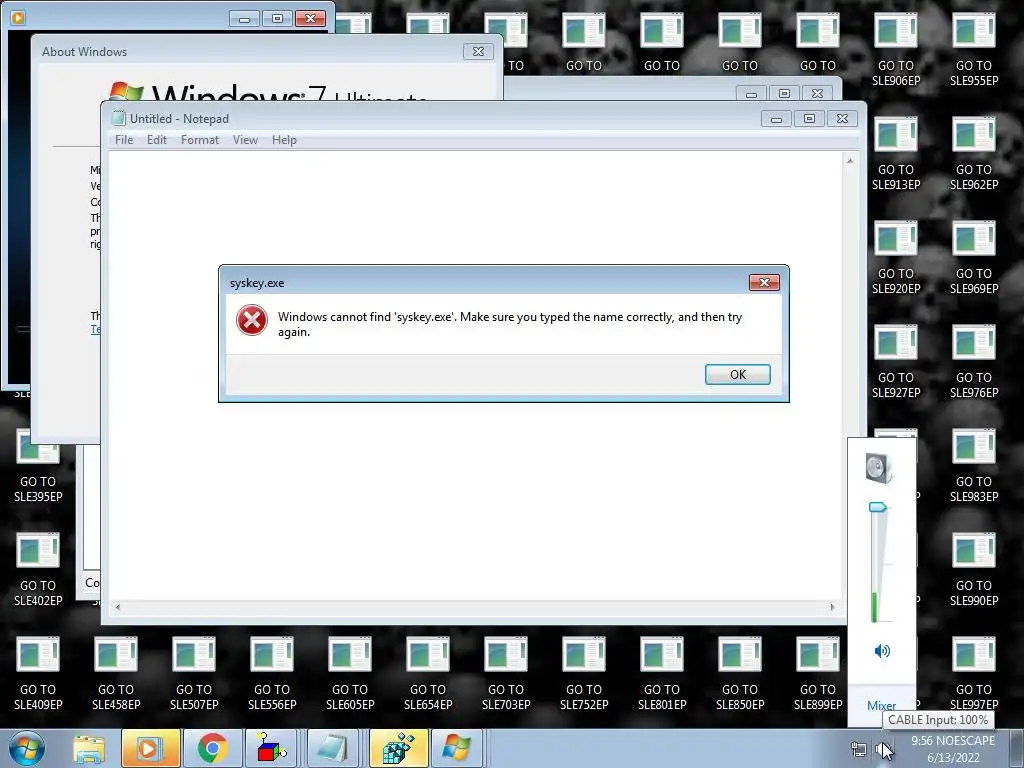Click Notepad's vertical scrollbar up arrow
The height and width of the screenshot is (768, 1024).
(x=850, y=161)
